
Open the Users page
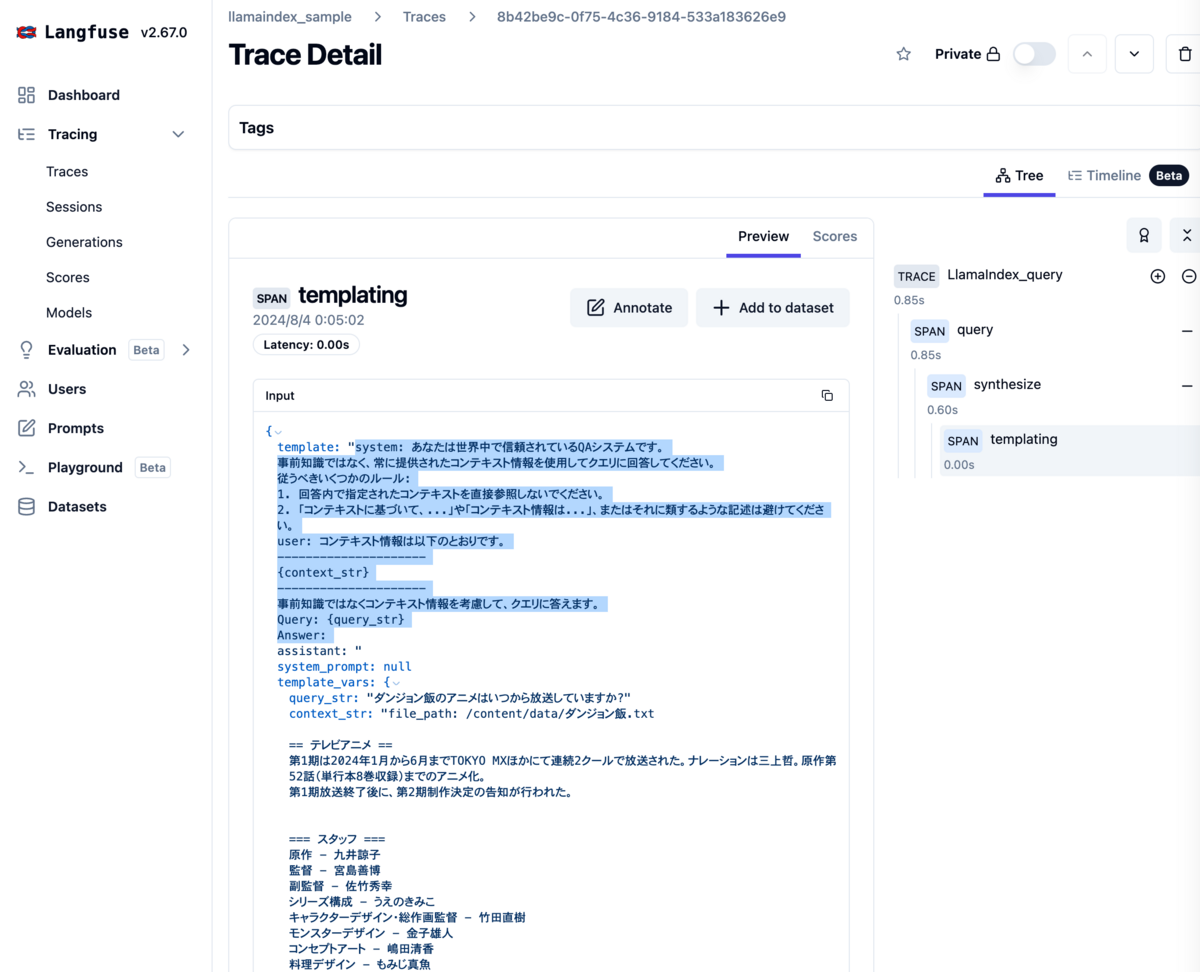point(67,389)
